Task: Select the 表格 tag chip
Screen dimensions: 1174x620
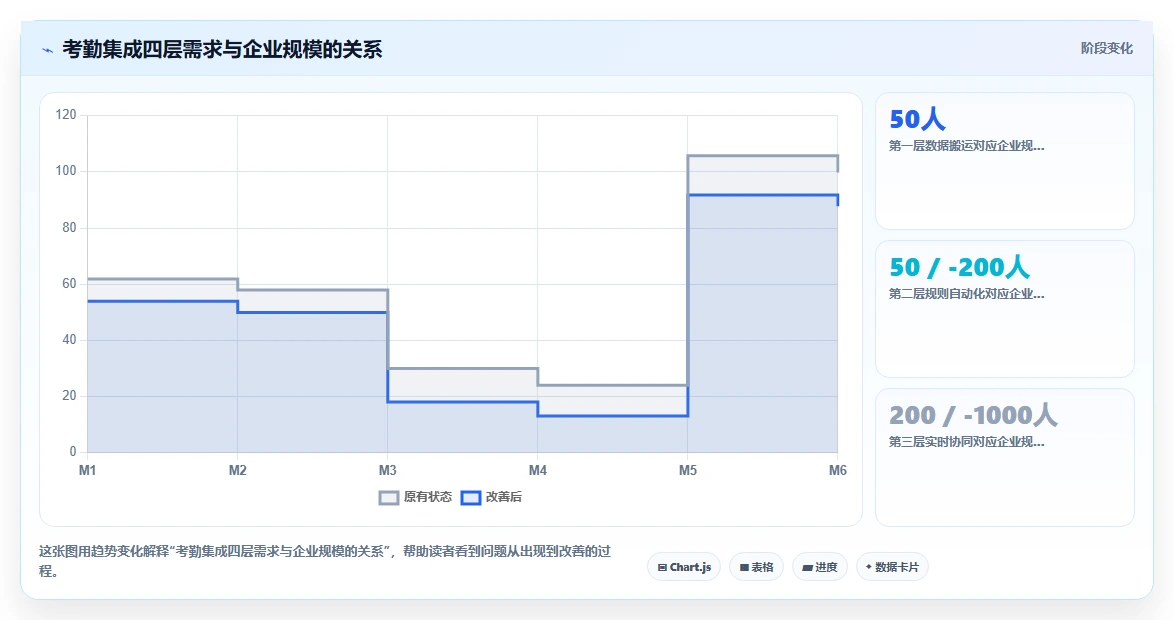Action: 756,567
